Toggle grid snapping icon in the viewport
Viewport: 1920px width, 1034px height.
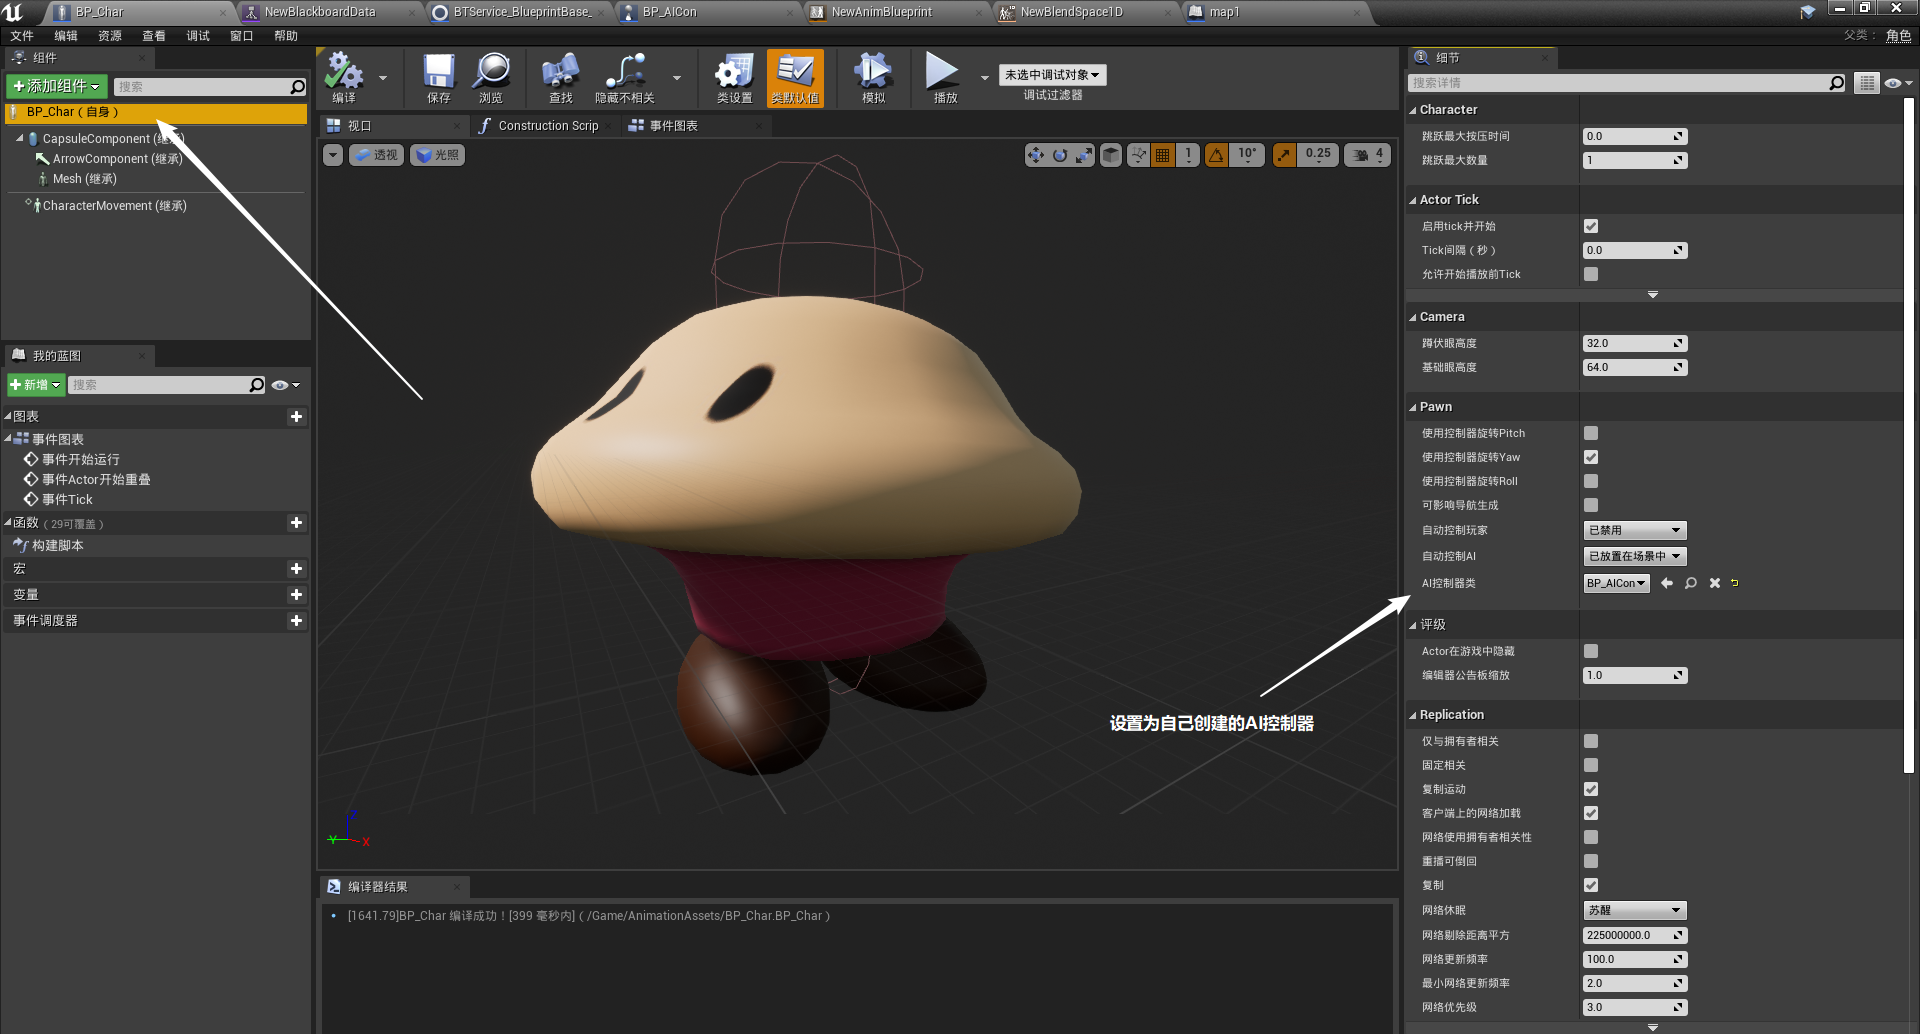(x=1162, y=155)
